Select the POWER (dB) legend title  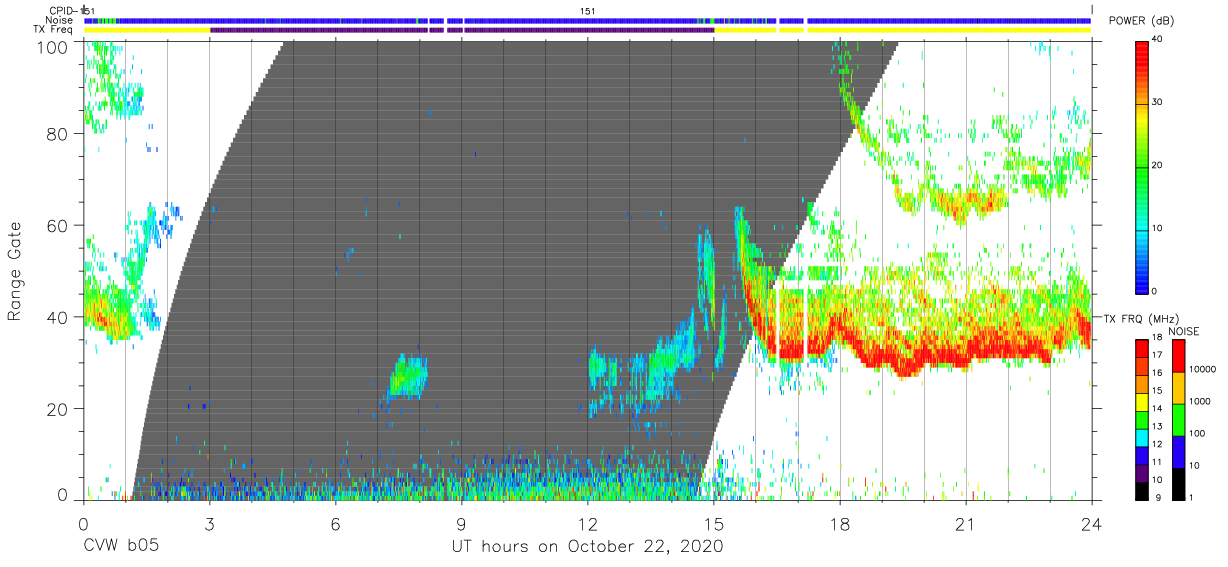pyautogui.click(x=1142, y=21)
